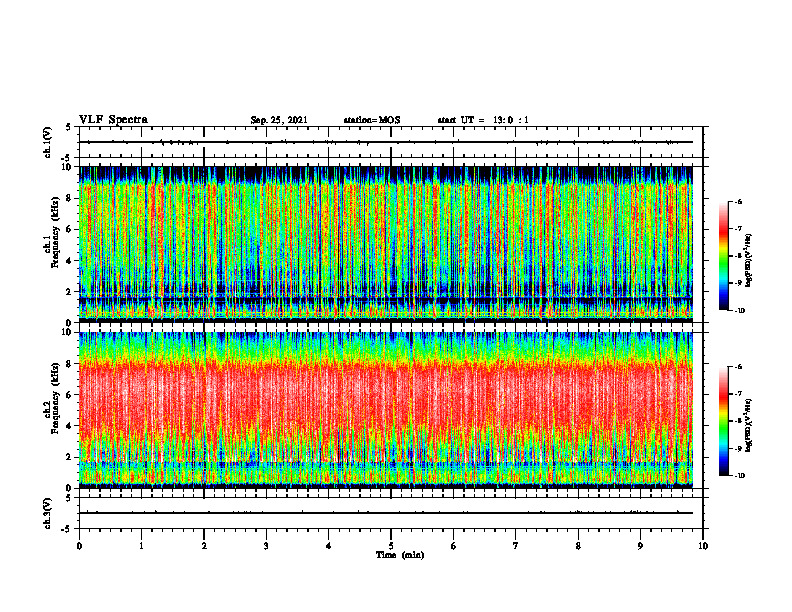
Task: Click the 'station=MOS' header label
Action: (372, 120)
